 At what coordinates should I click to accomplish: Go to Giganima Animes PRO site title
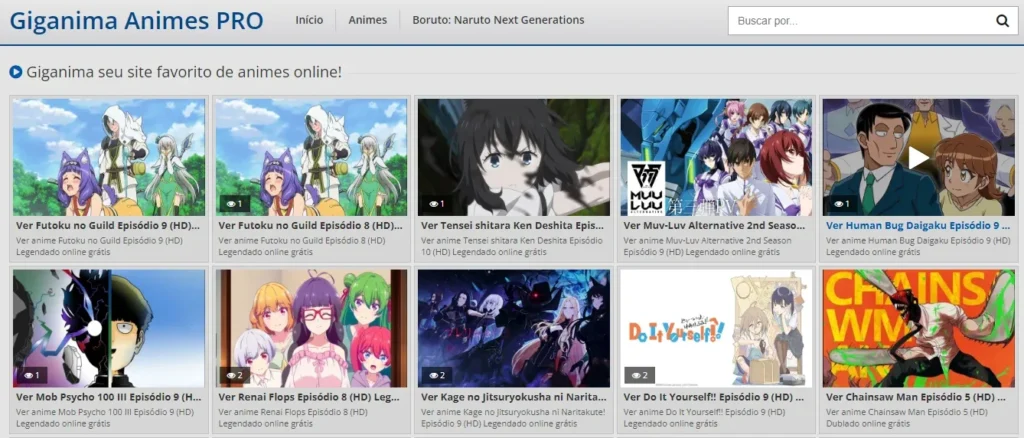[x=136, y=21]
